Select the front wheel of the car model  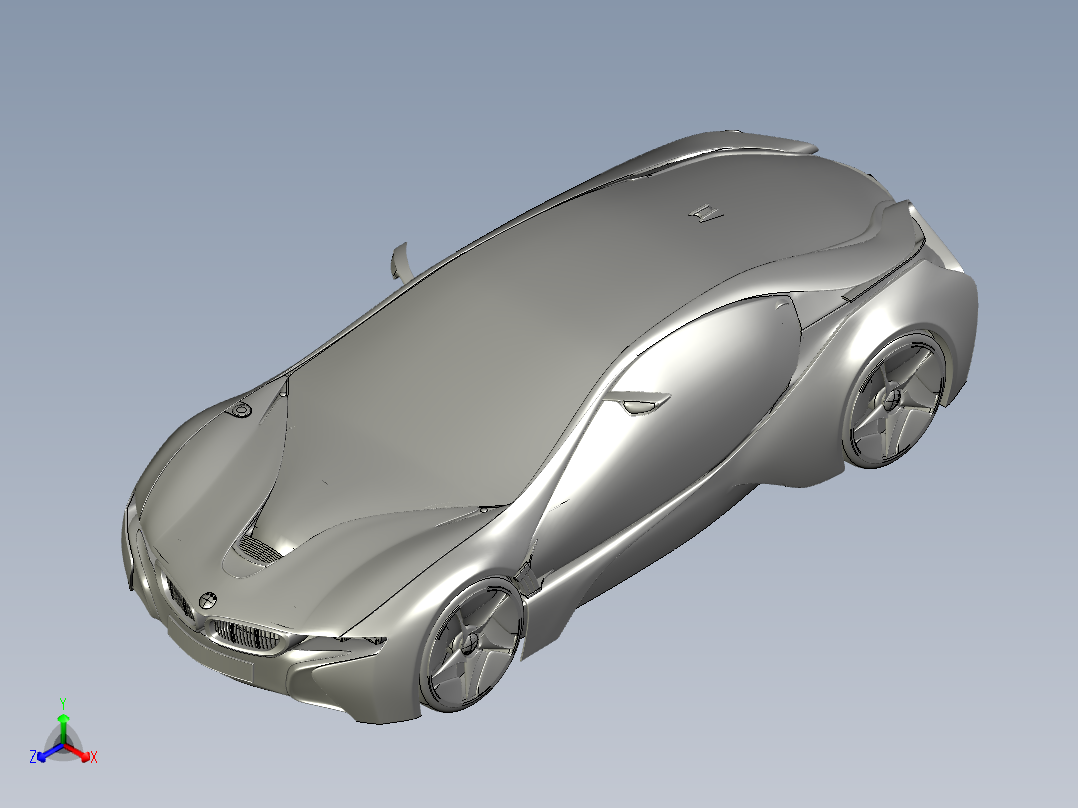470,644
